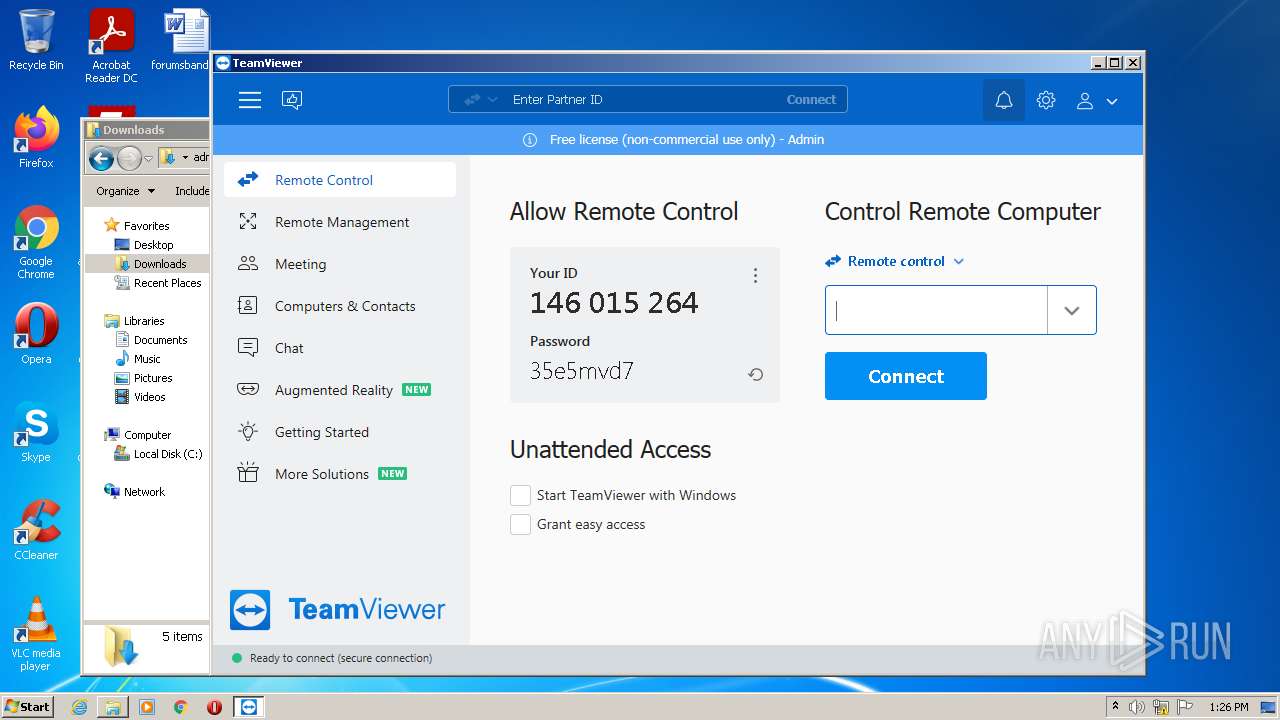The image size is (1280, 720).
Task: Click the Remote Control arrows icon in sidebar
Action: (248, 180)
